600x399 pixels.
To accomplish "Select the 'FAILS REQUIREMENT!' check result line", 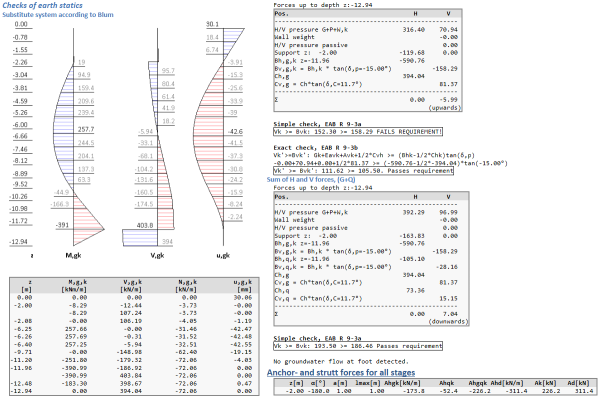I will pos(358,132).
